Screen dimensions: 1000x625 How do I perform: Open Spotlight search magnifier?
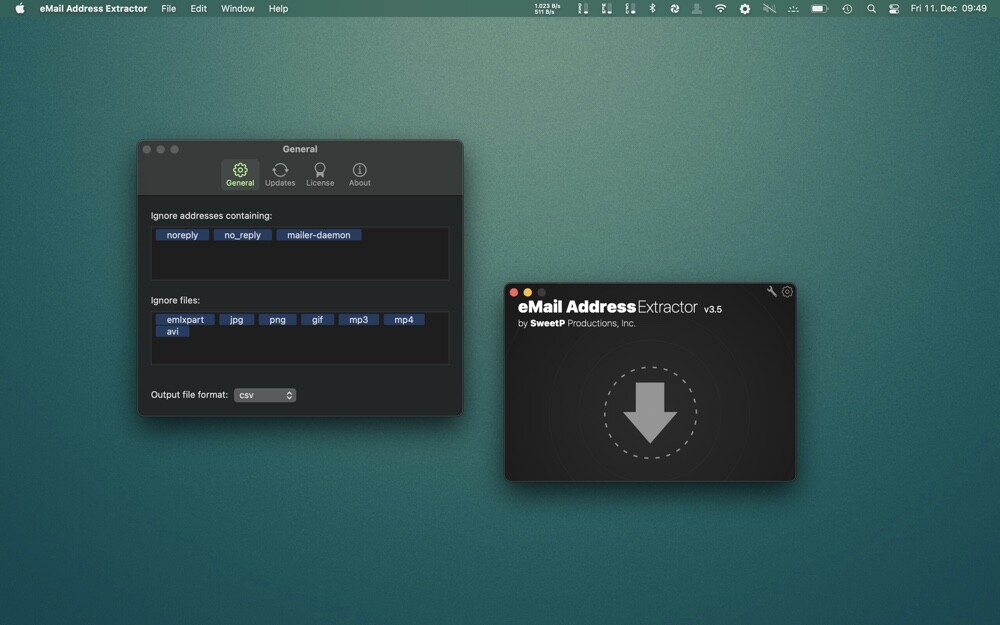click(871, 8)
